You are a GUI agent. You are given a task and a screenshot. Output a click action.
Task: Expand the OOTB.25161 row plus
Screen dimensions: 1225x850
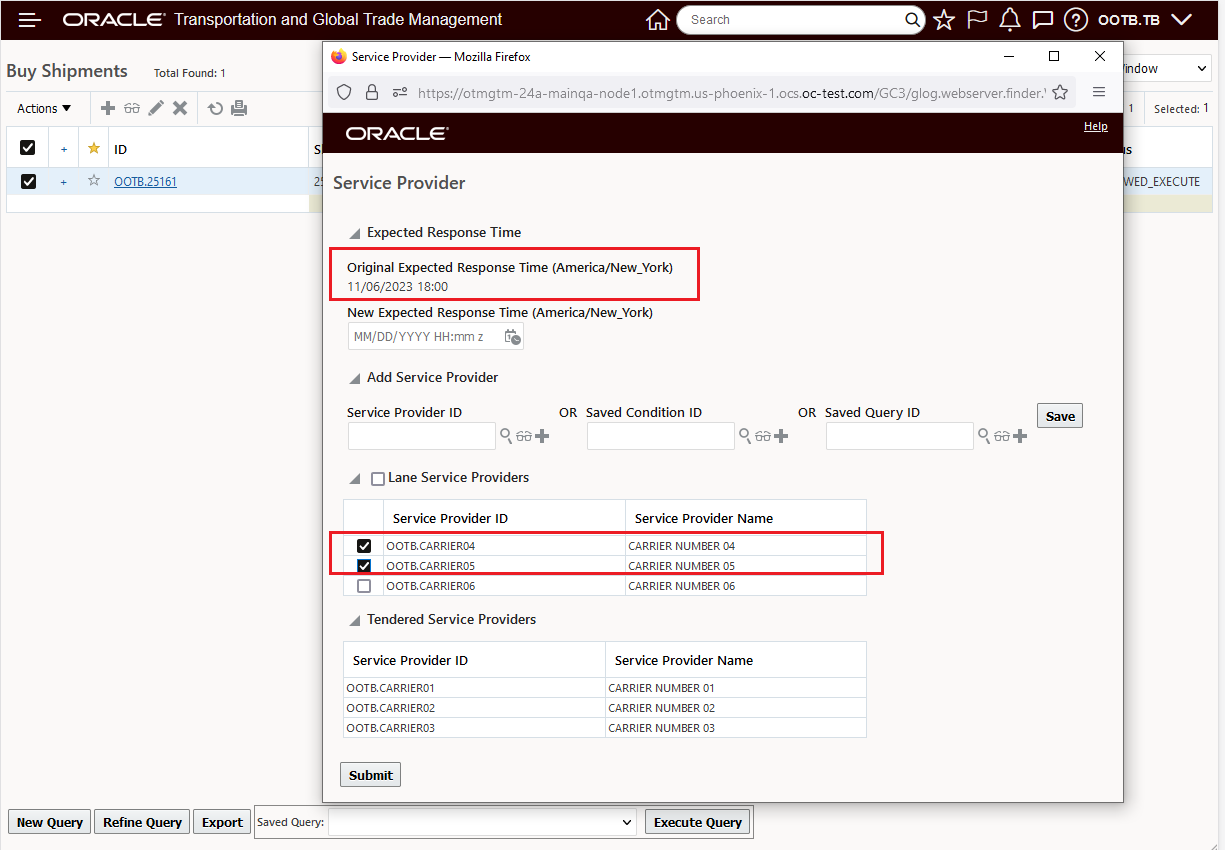tap(64, 182)
